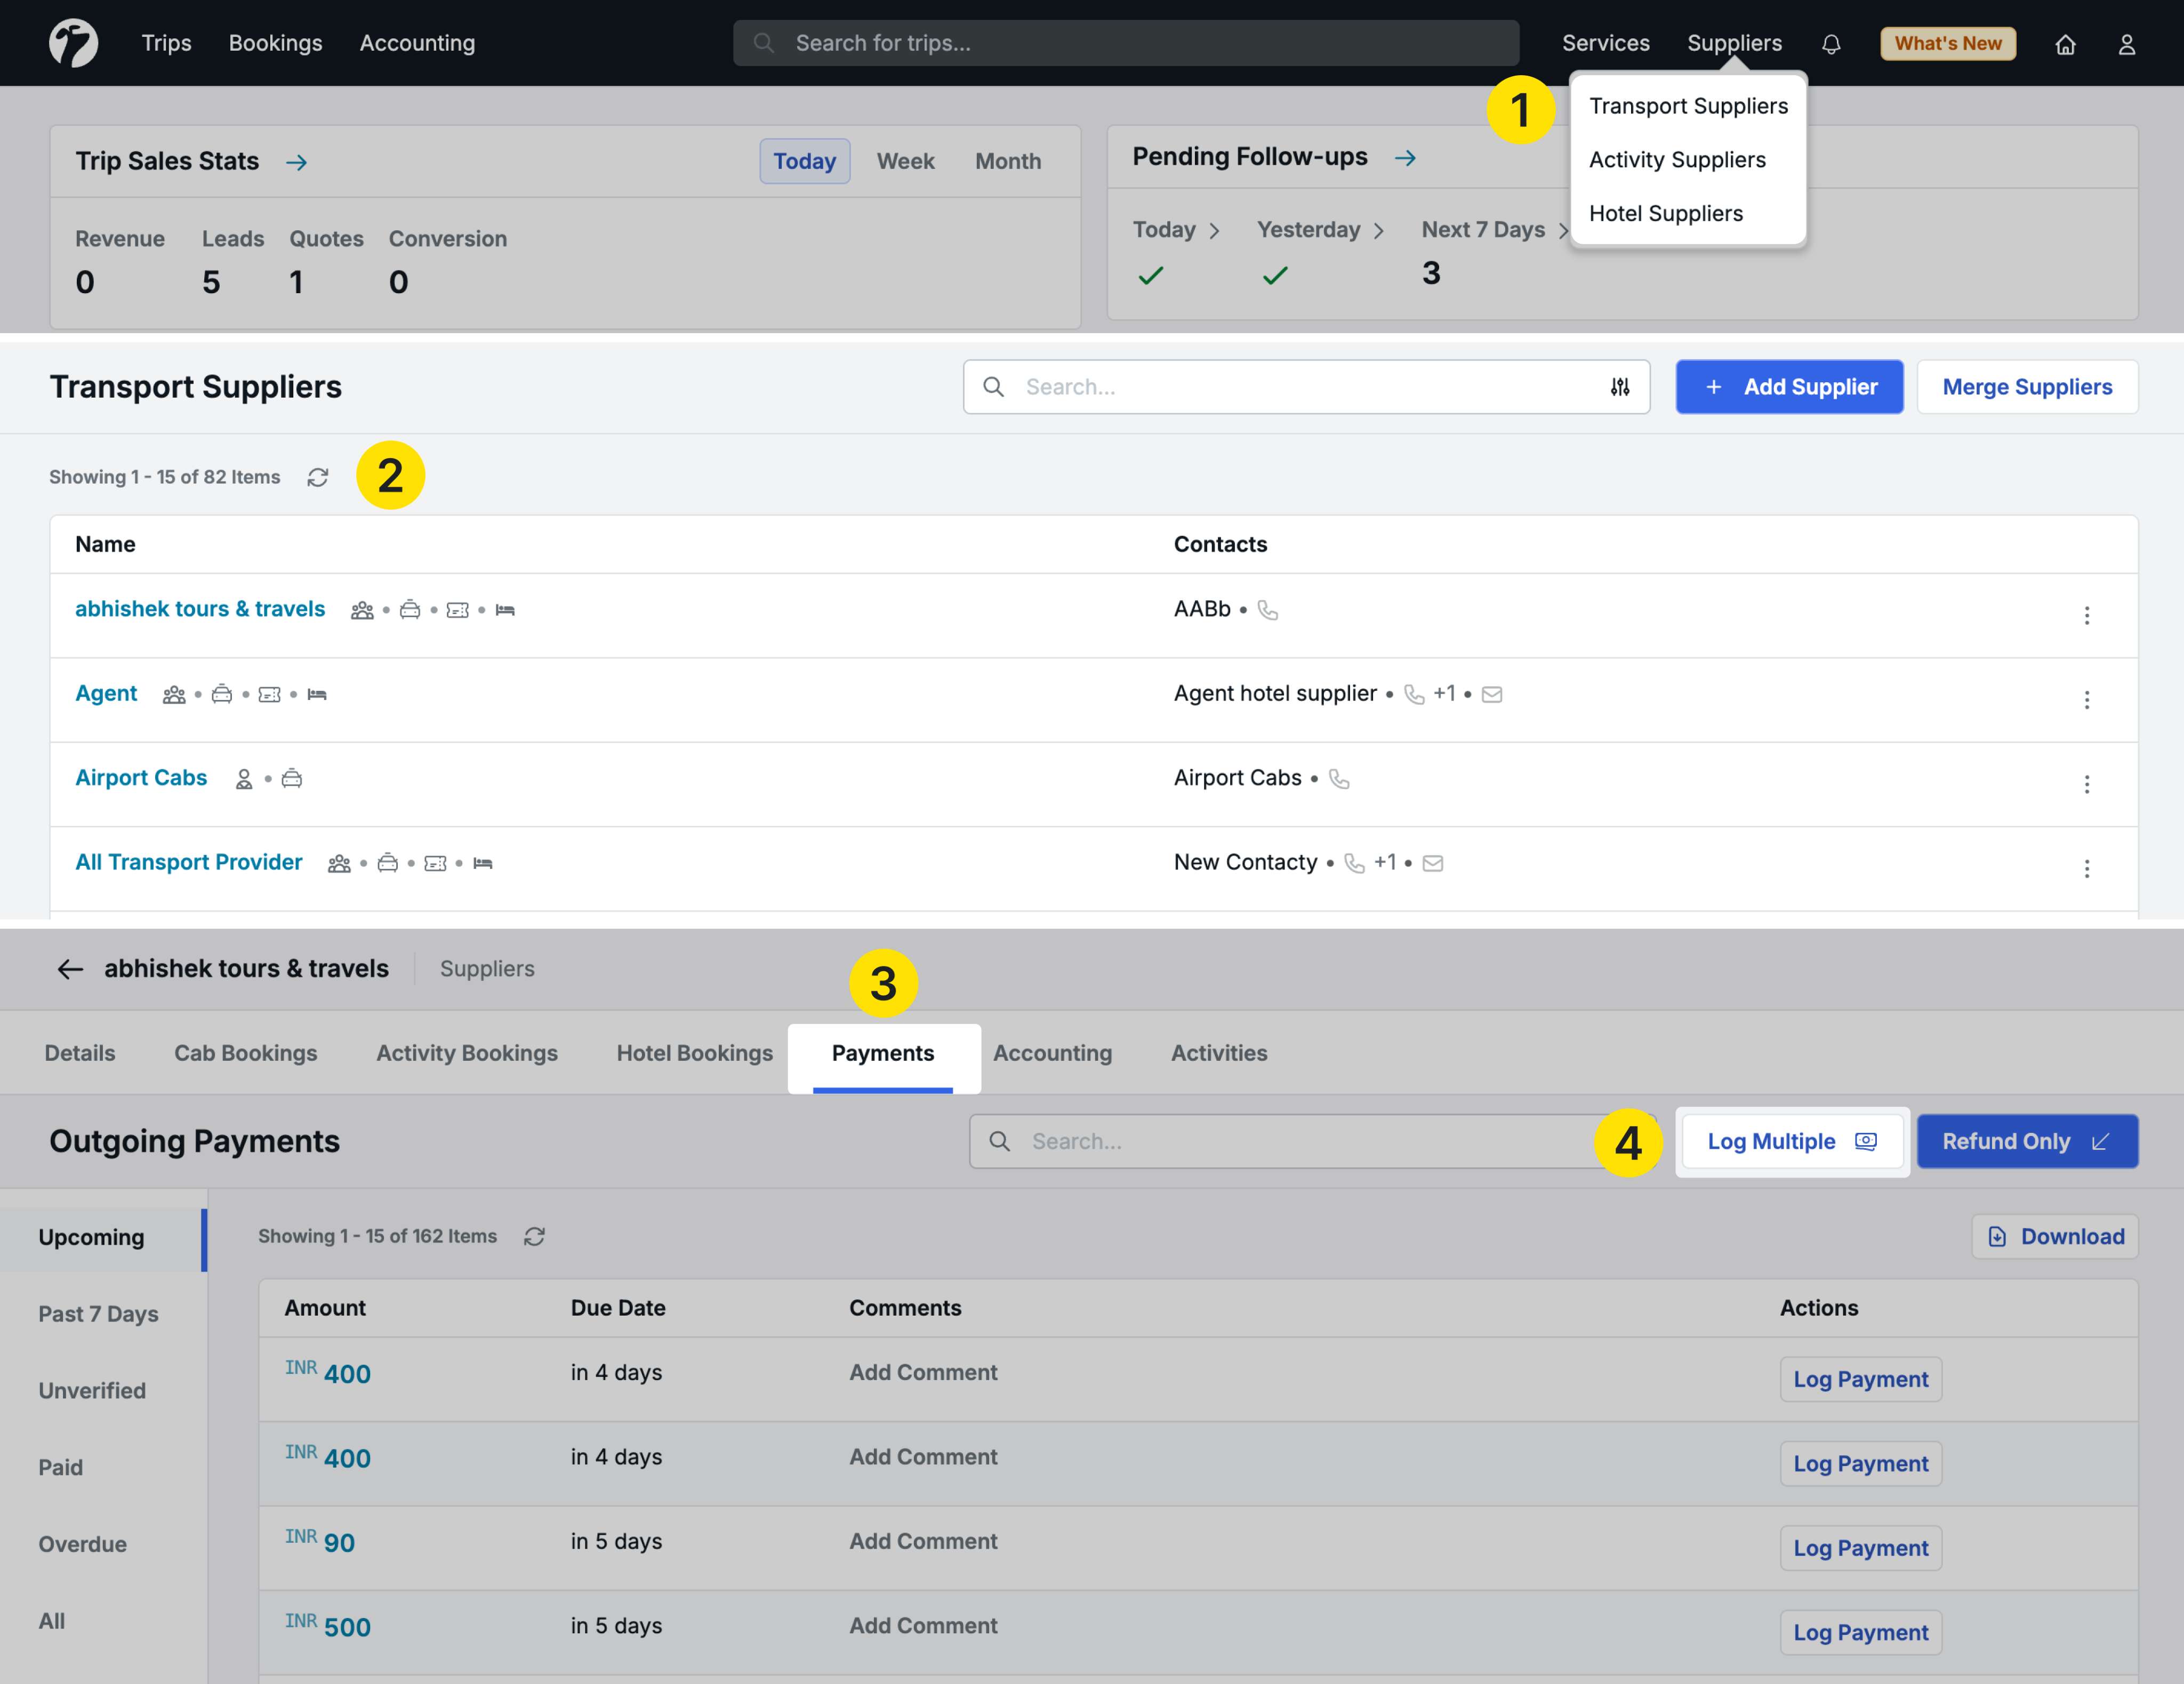Open Trip Sales Stats arrow link

click(296, 162)
